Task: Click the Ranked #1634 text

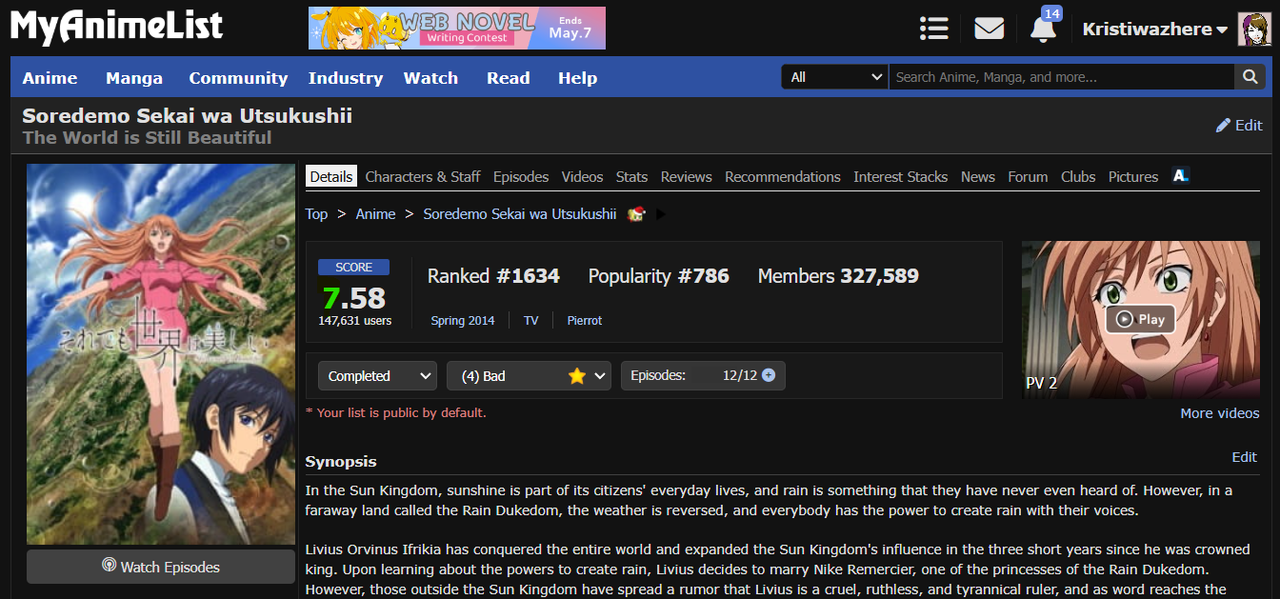Action: point(494,276)
